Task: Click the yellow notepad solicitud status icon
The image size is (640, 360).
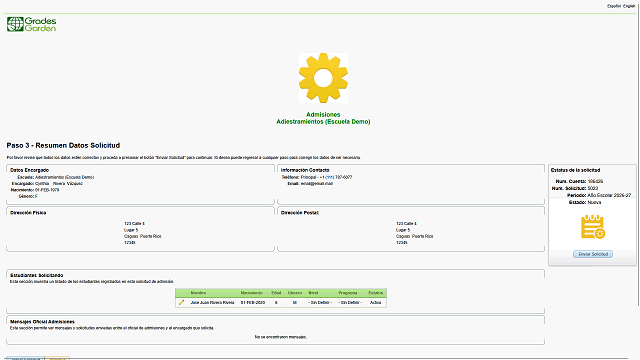Action: (x=593, y=227)
